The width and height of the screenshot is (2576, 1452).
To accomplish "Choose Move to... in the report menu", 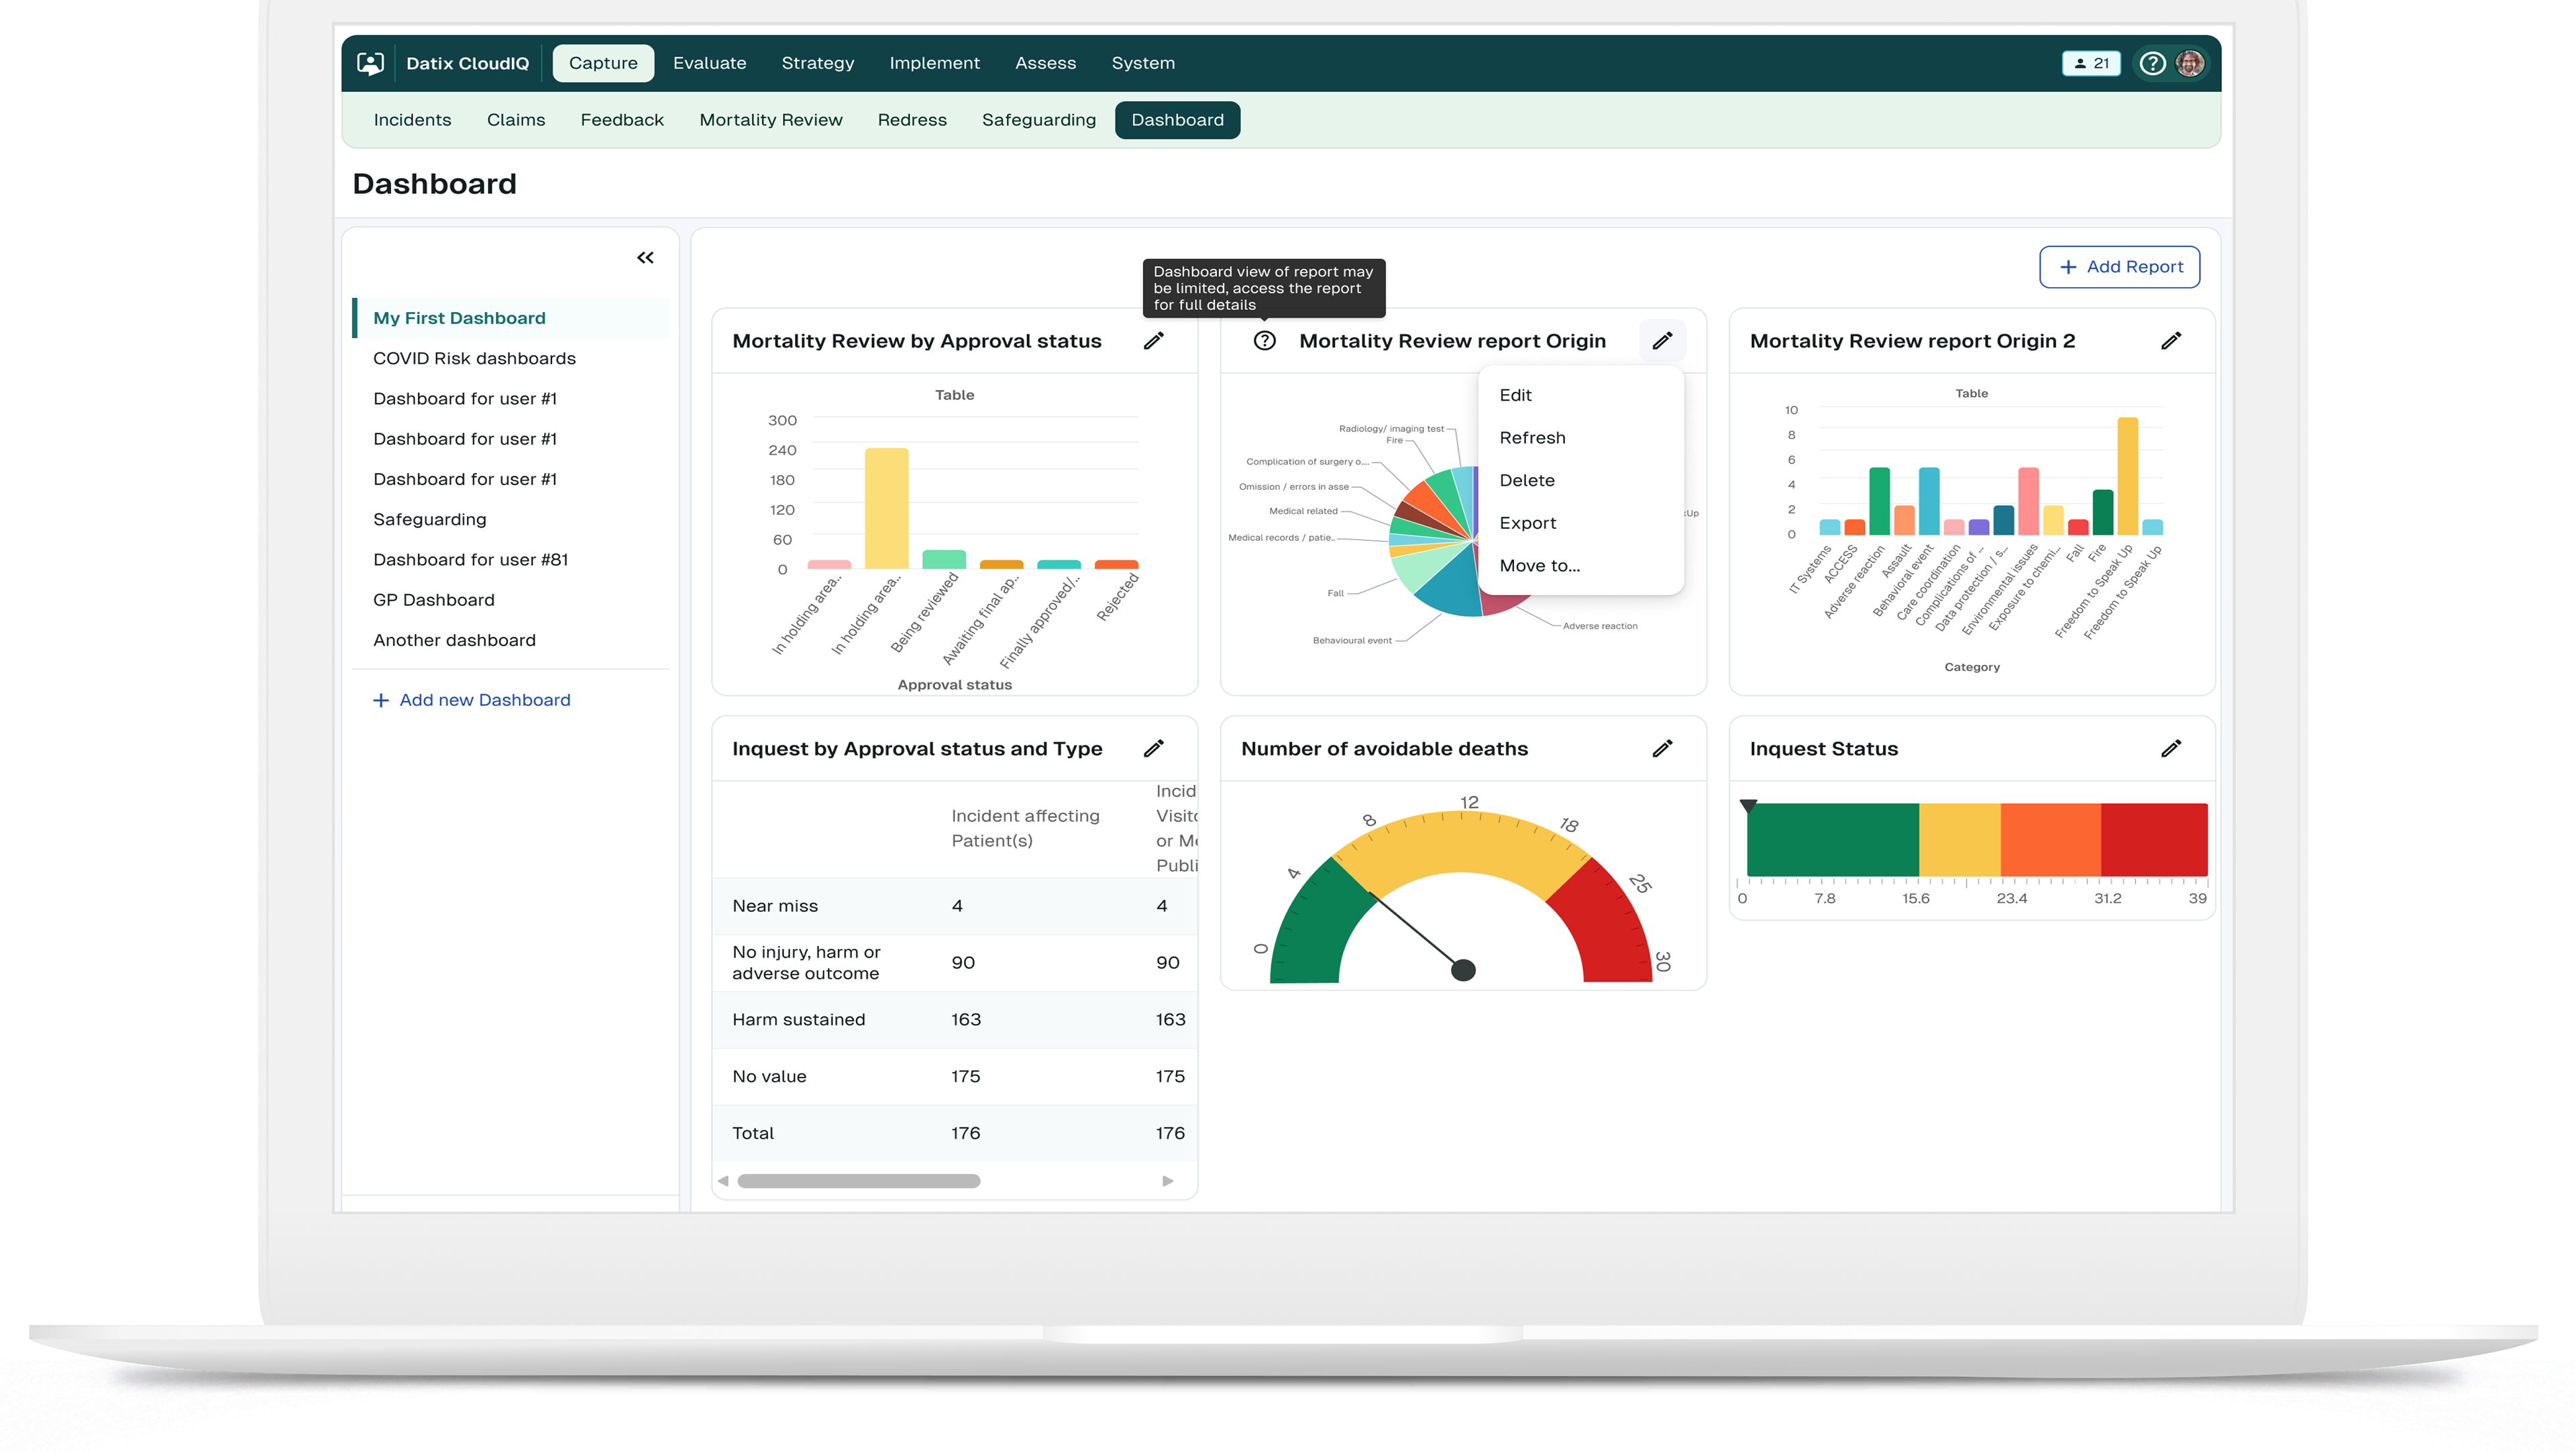I will 1539,565.
